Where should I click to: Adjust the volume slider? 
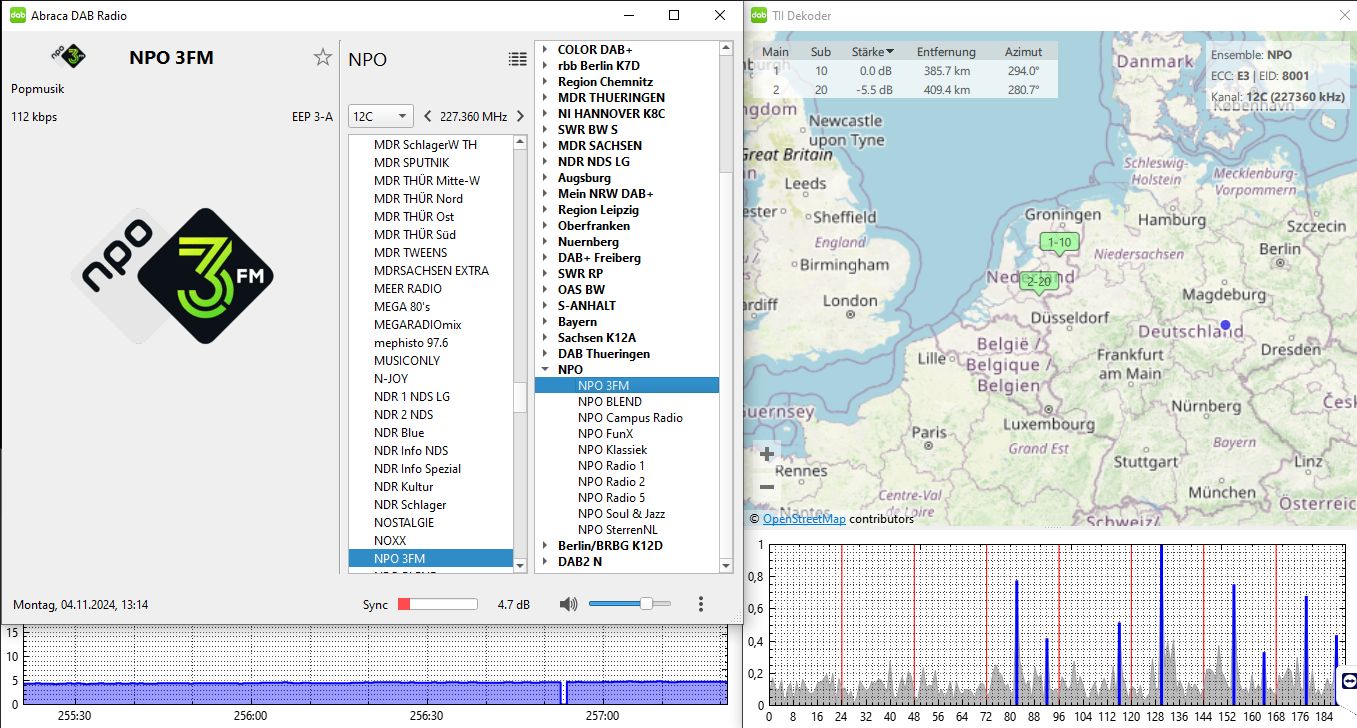tap(646, 604)
